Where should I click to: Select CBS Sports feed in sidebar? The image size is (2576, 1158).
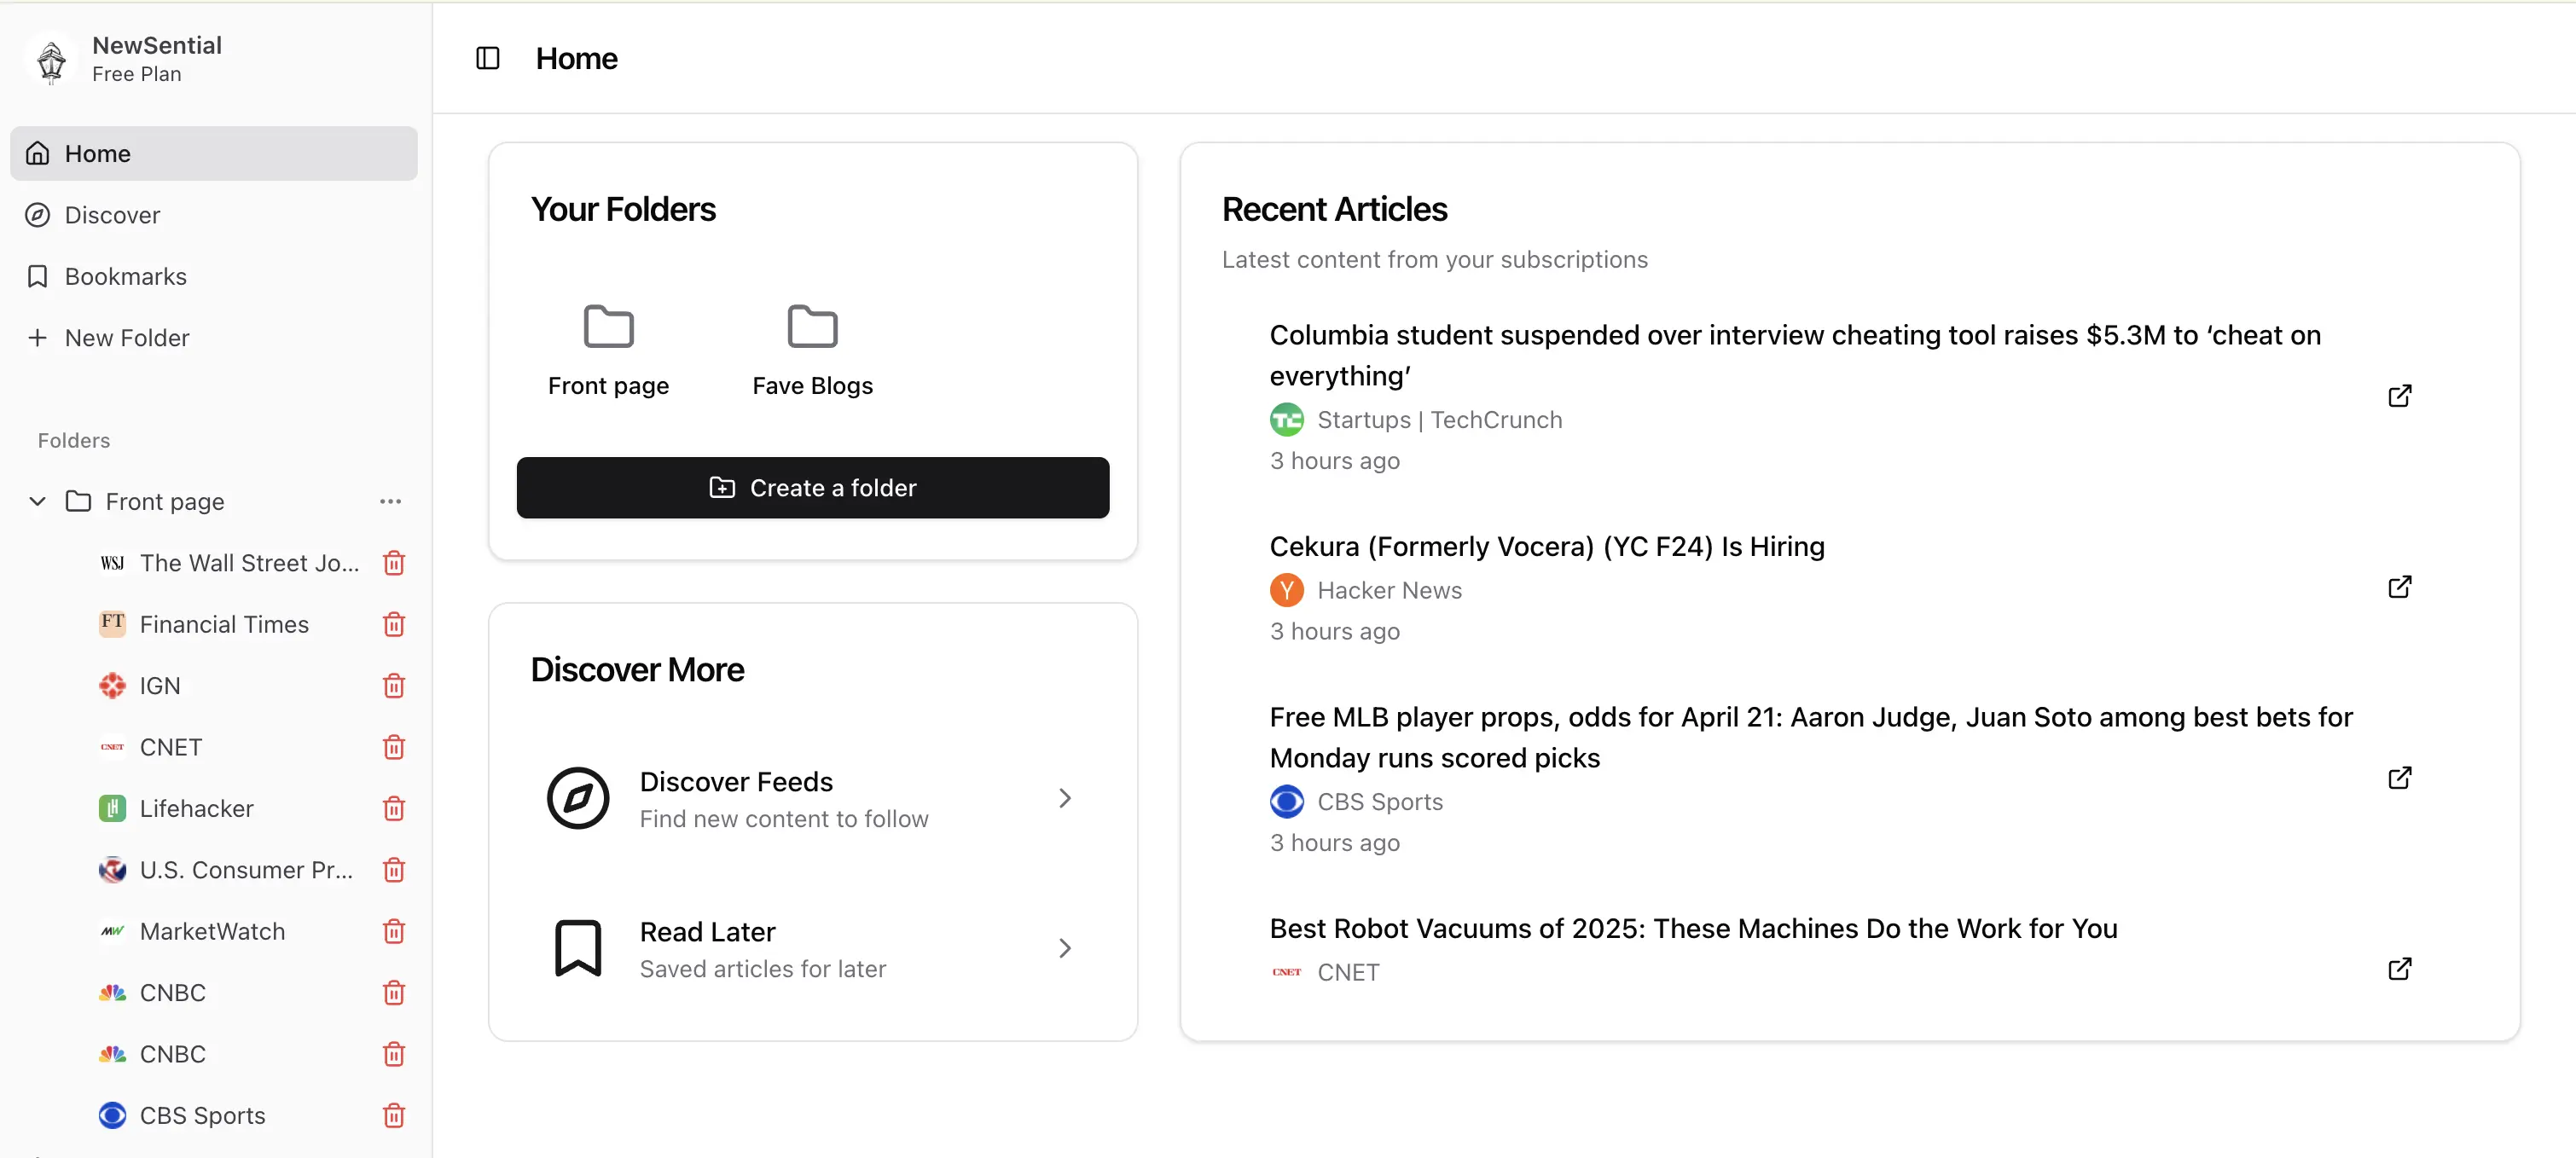(202, 1115)
